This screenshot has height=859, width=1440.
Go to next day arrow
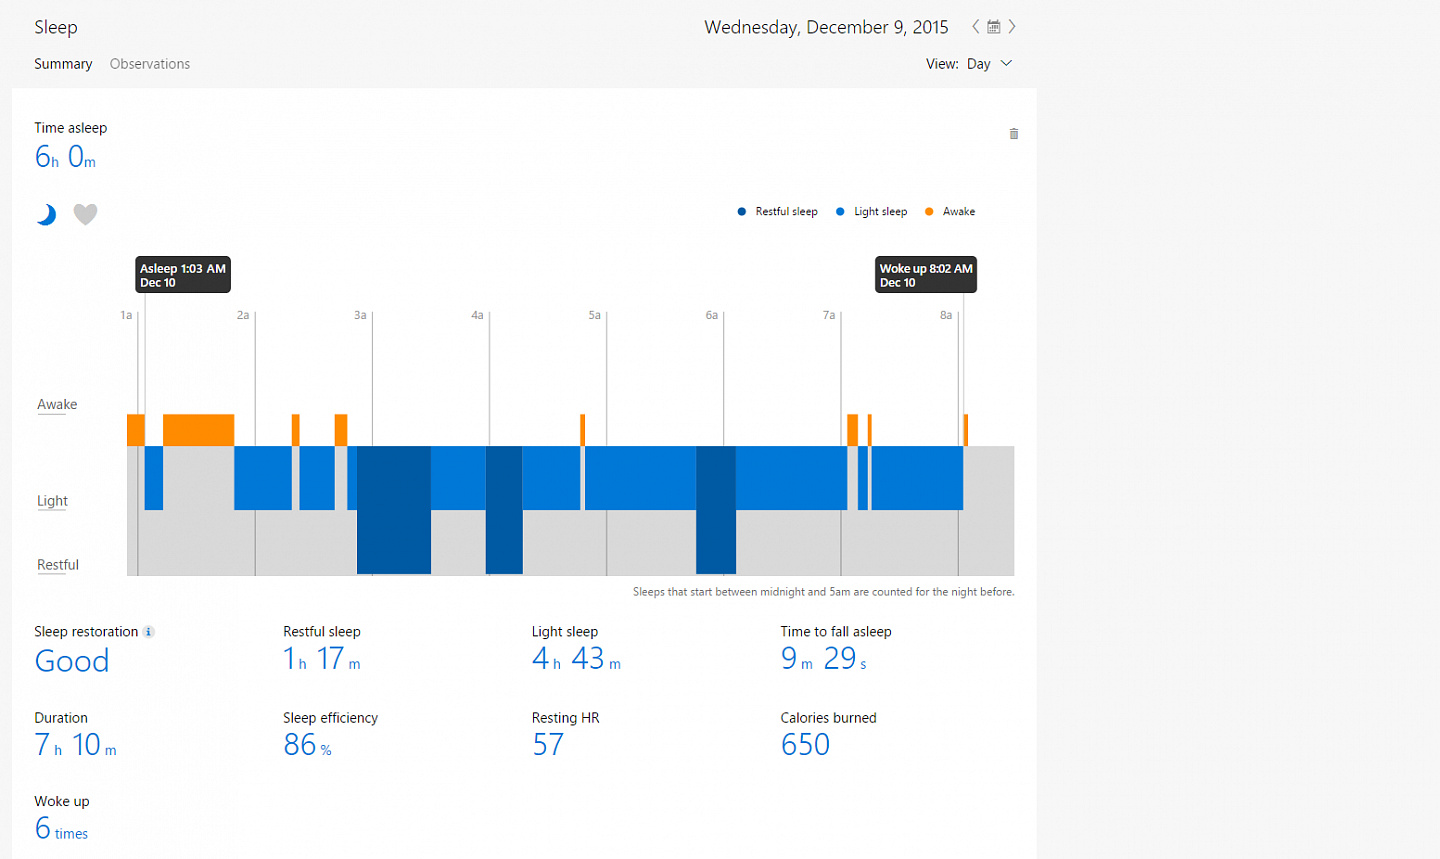[1012, 27]
